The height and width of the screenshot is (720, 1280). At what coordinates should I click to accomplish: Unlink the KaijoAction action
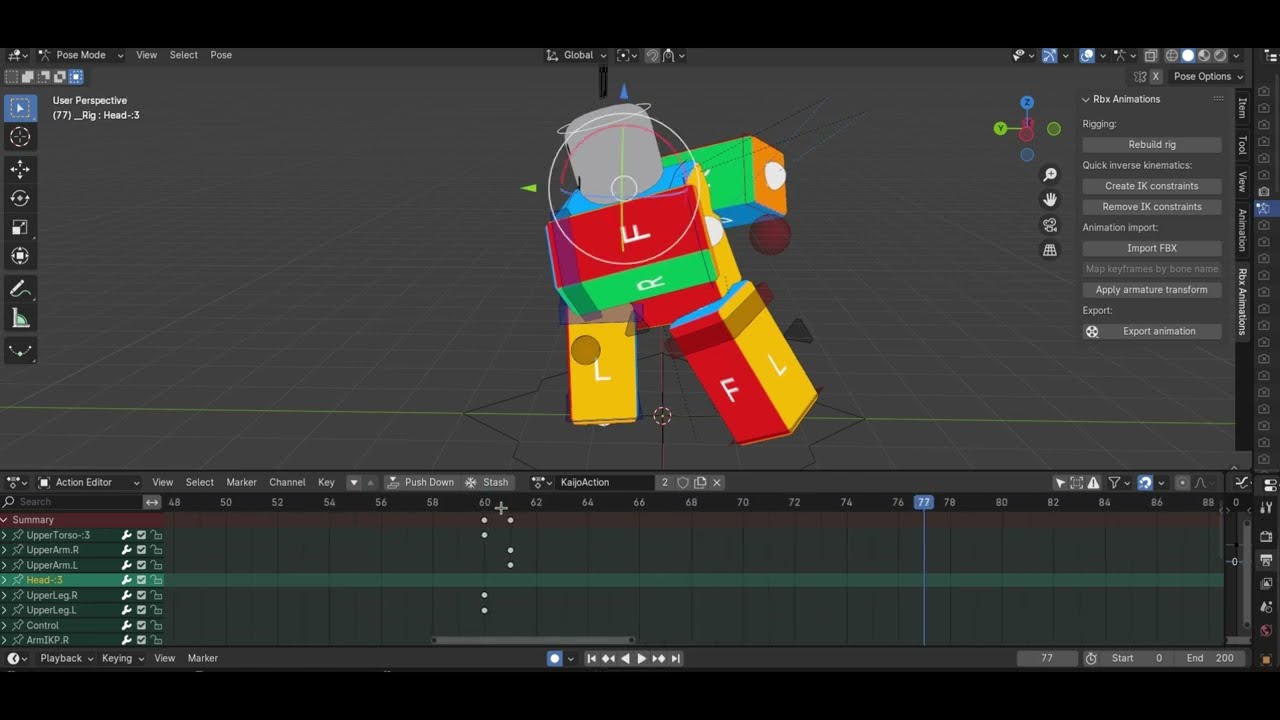tap(717, 482)
